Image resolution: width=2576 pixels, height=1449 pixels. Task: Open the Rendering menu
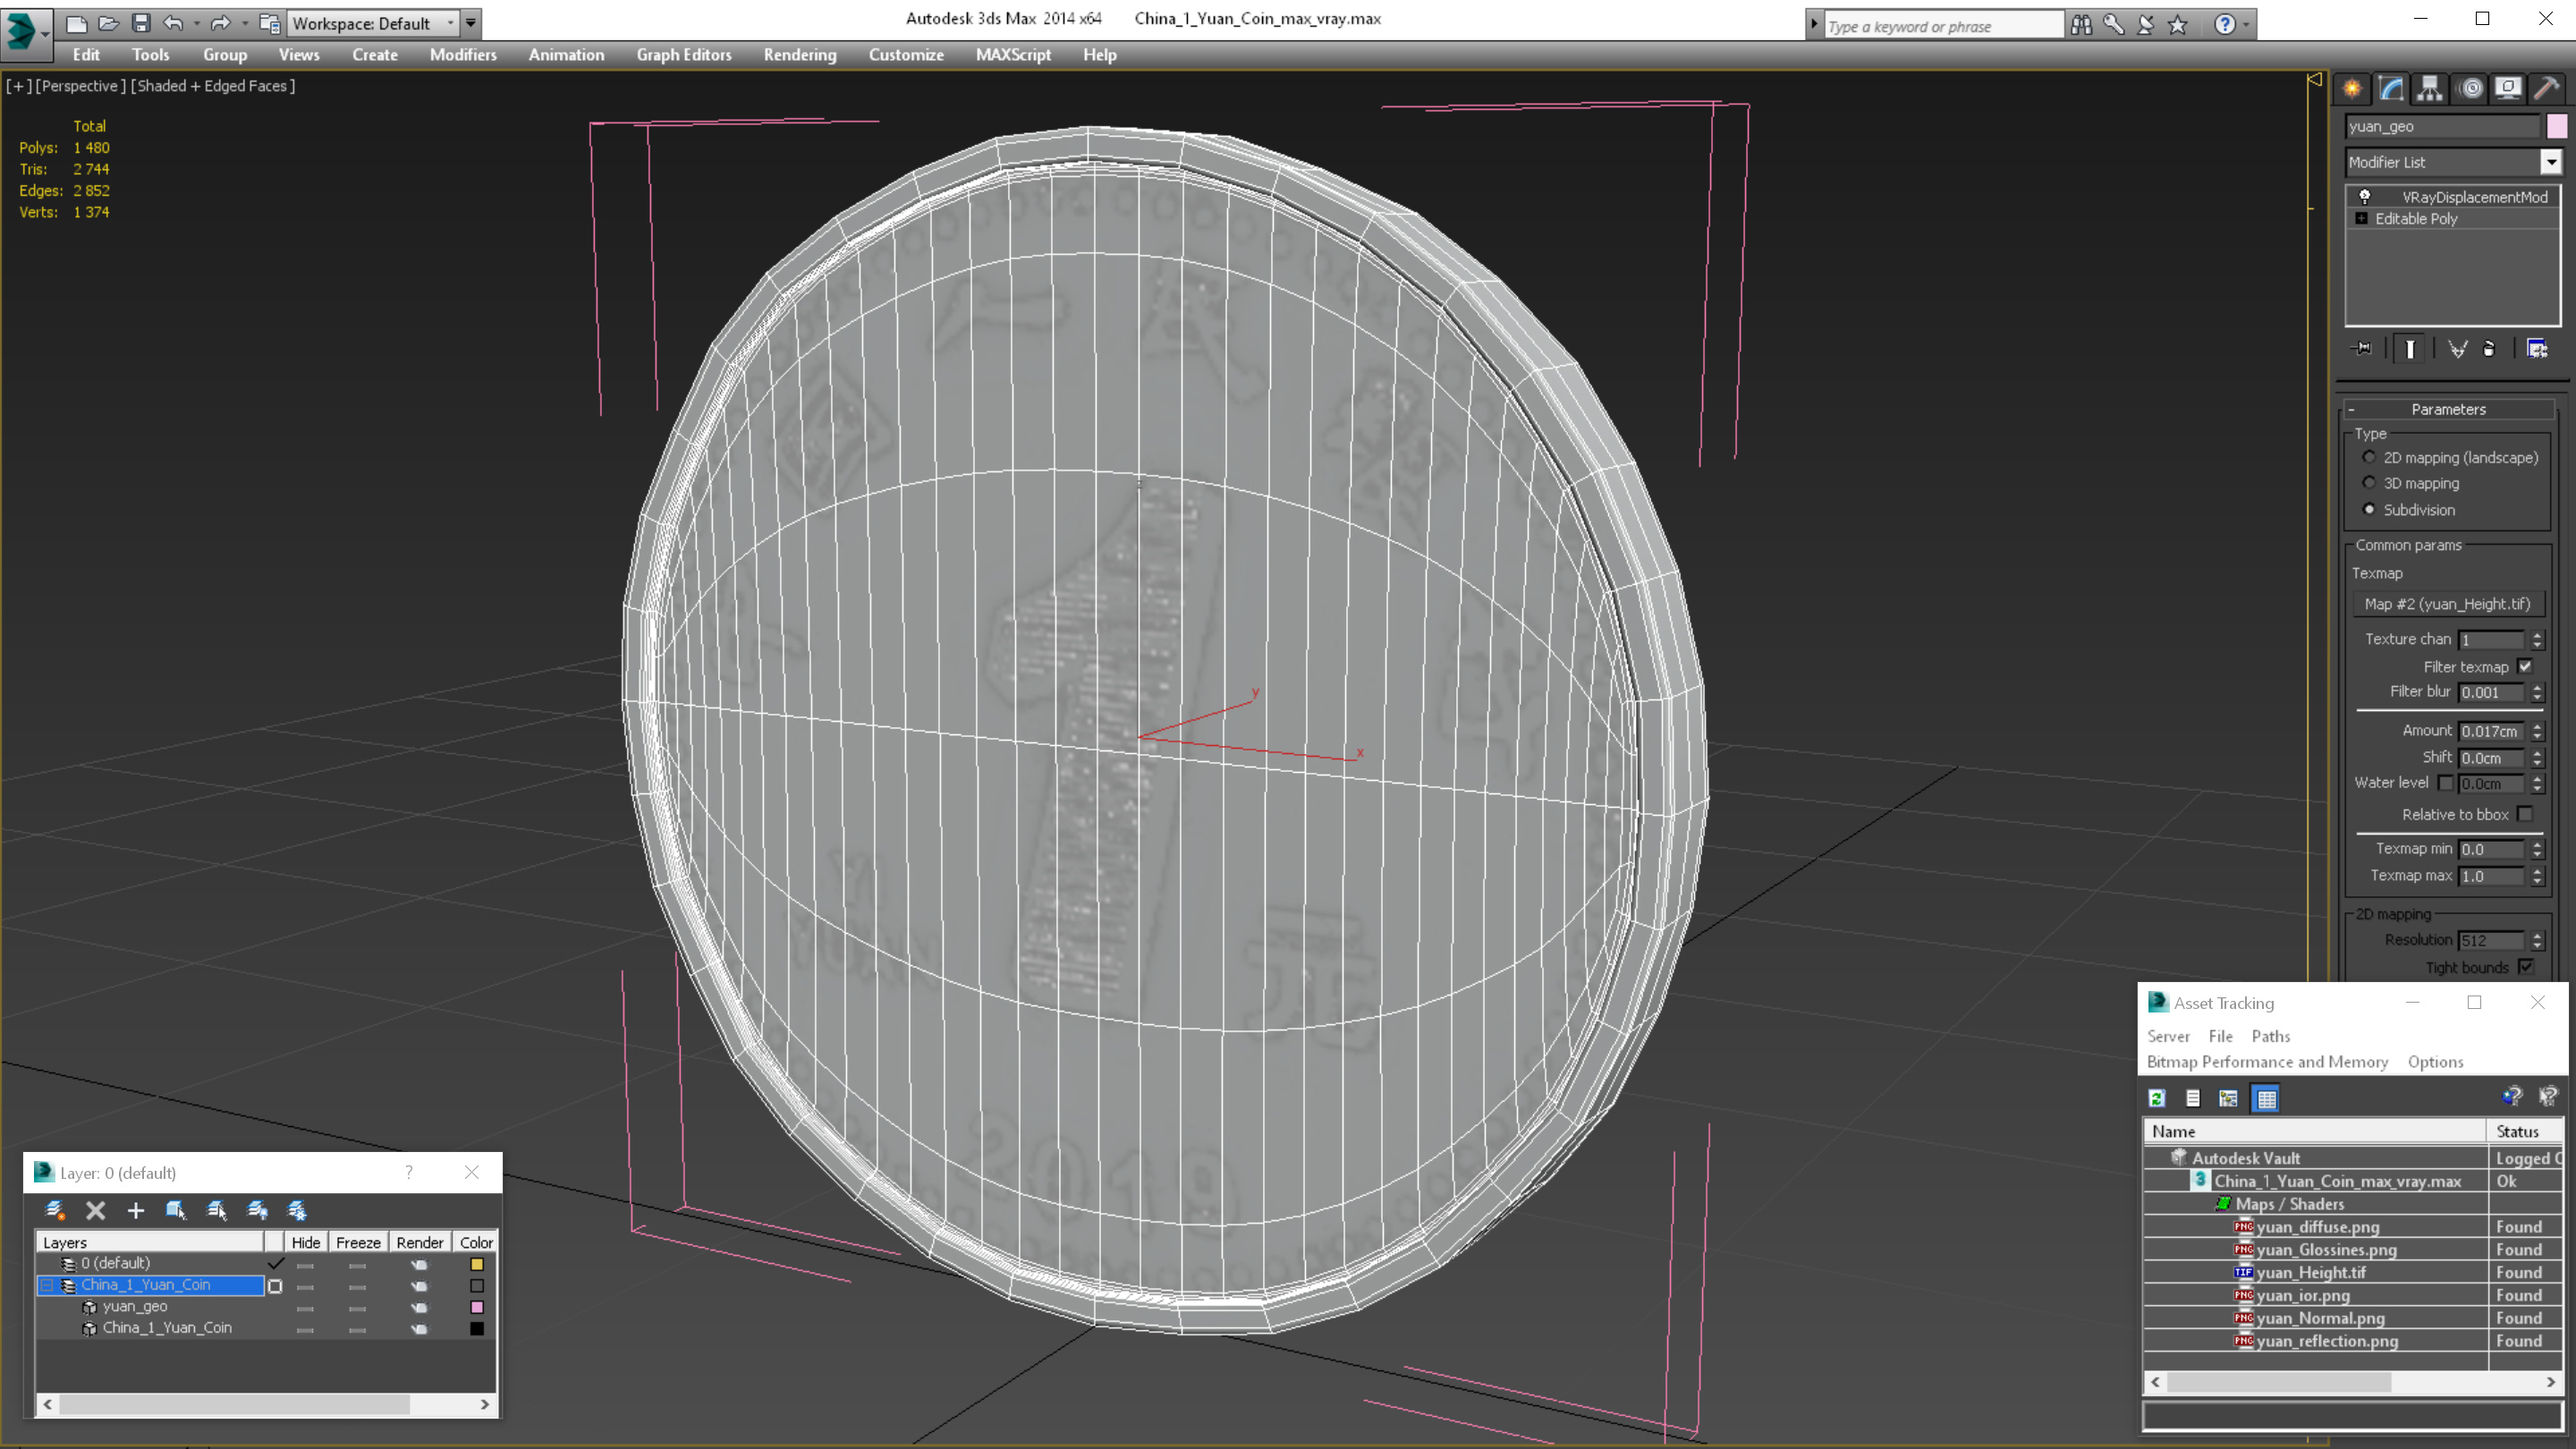tap(800, 55)
